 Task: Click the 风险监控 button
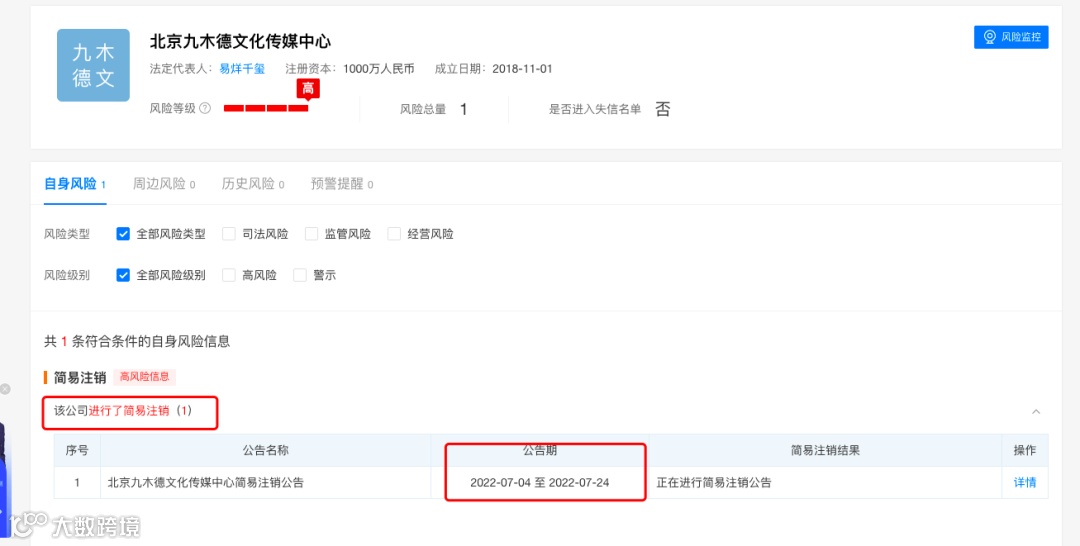point(1010,37)
